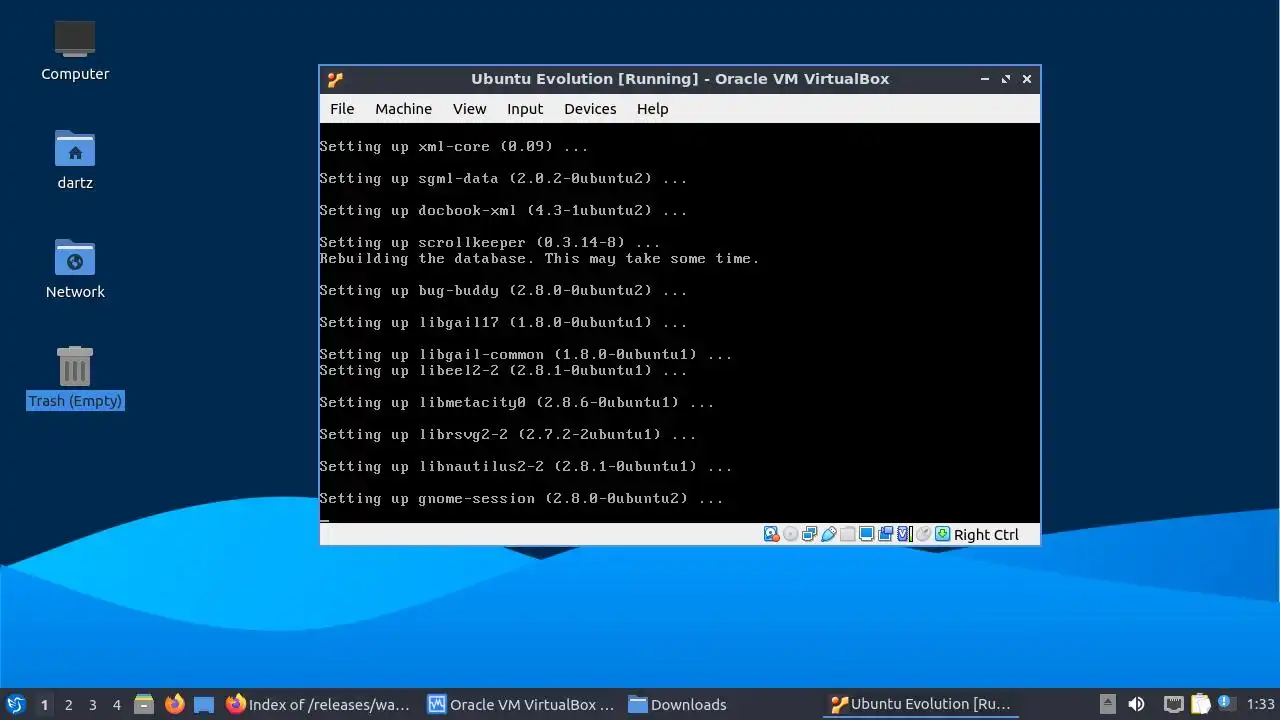The image size is (1280, 720).
Task: Click the mouse integration status icon
Action: [x=923, y=534]
